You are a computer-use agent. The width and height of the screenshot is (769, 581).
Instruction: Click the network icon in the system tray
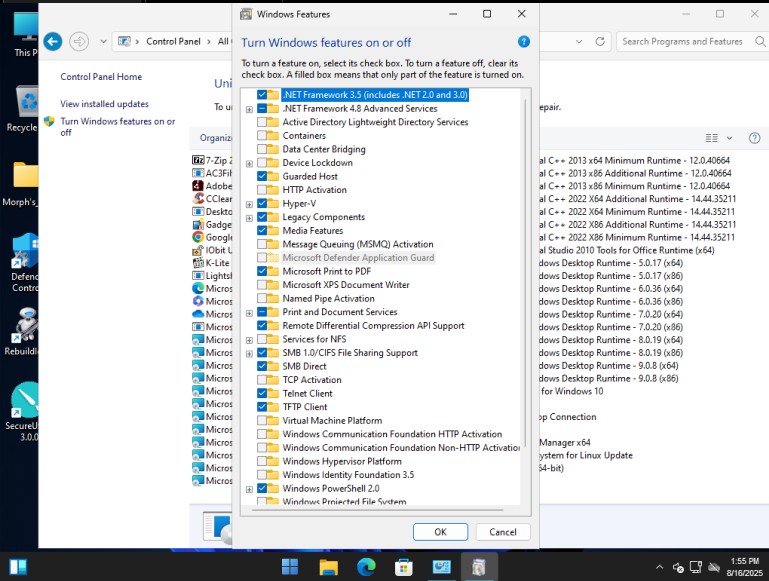[x=695, y=567]
